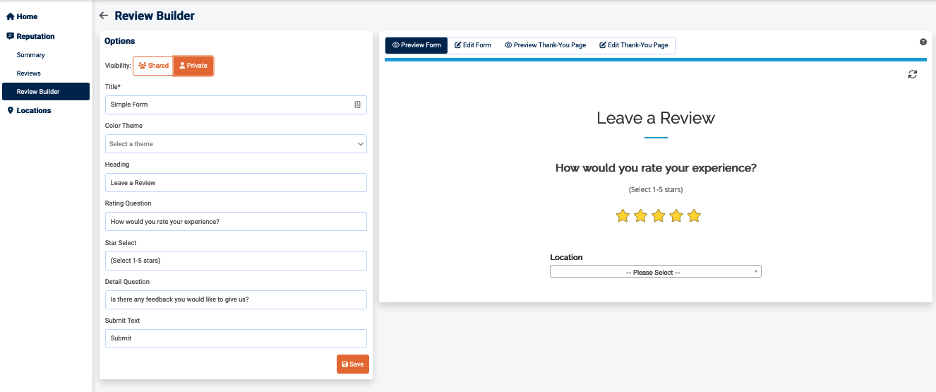This screenshot has height=392, width=936.
Task: Select the first rating star
Action: point(623,216)
